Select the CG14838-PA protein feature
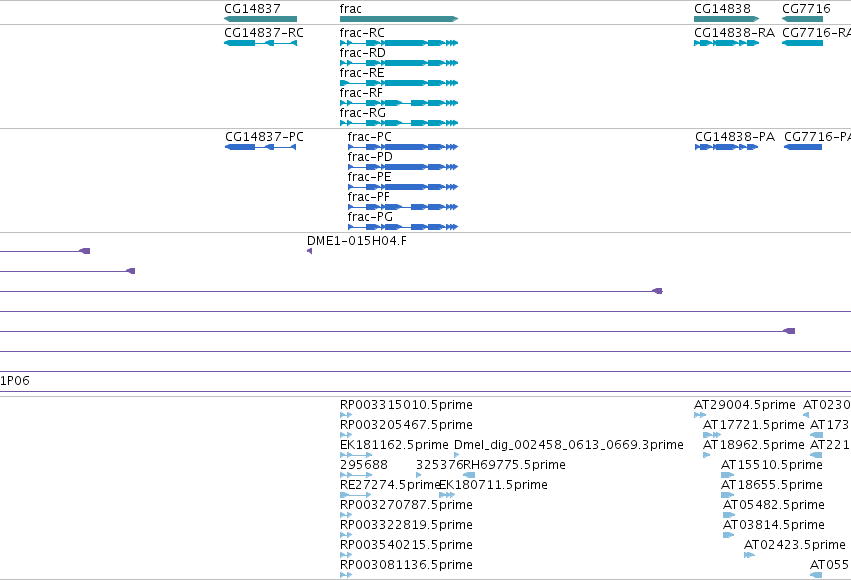This screenshot has width=851, height=580. pos(727,147)
